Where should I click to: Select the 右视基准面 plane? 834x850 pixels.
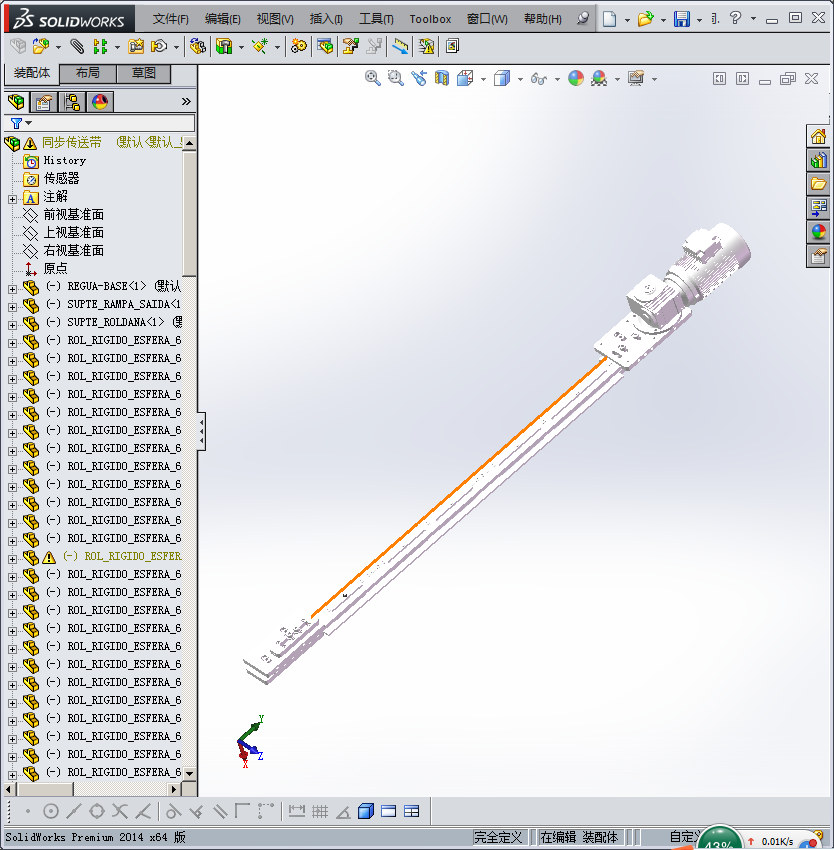coord(73,250)
